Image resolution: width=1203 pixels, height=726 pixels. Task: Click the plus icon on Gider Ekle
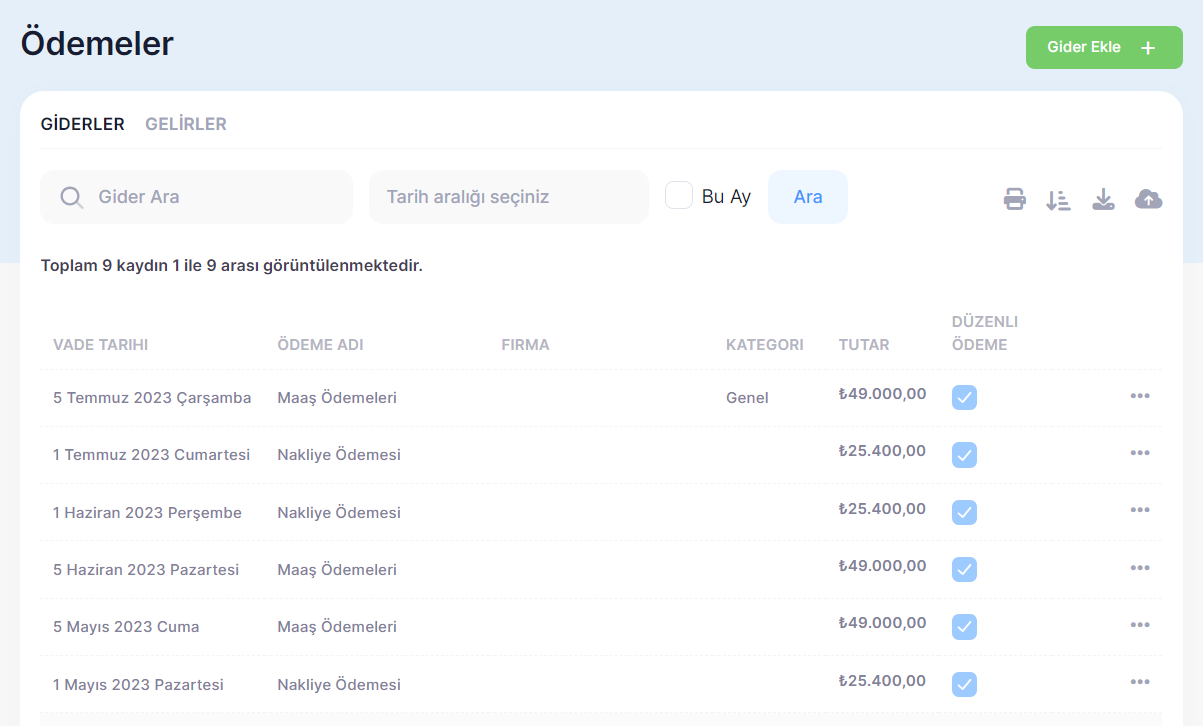(x=1148, y=48)
